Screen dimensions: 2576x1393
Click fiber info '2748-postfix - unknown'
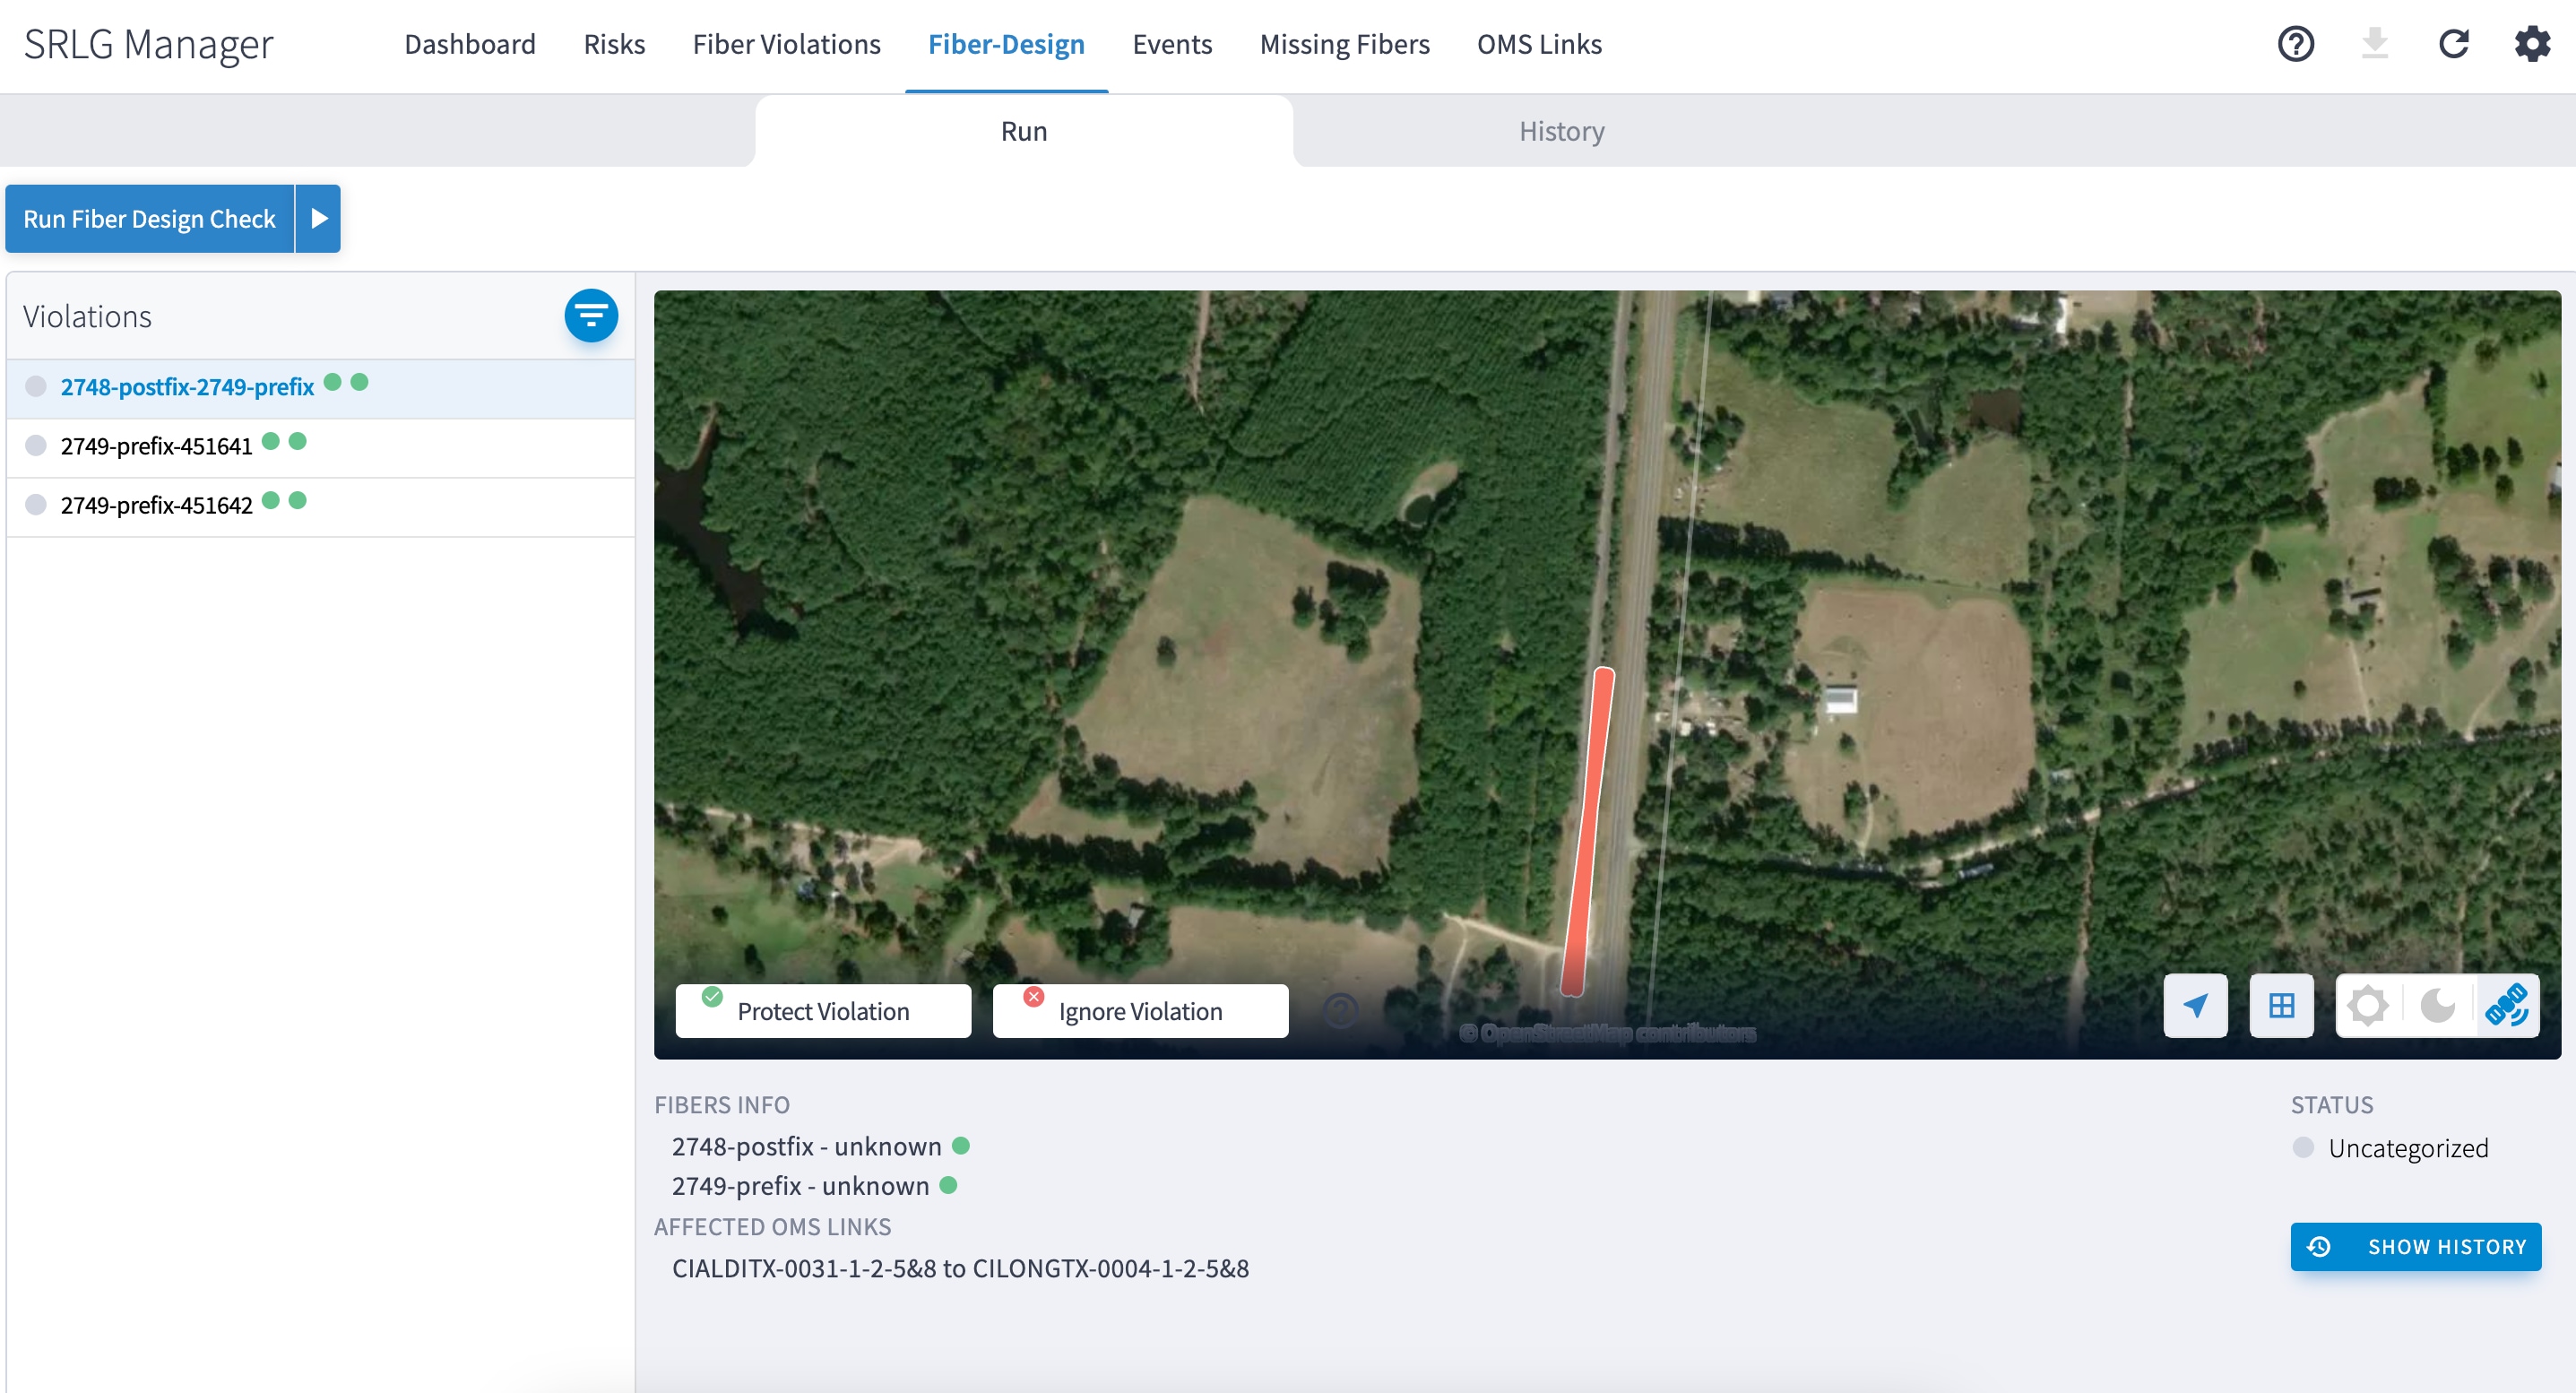(806, 1147)
